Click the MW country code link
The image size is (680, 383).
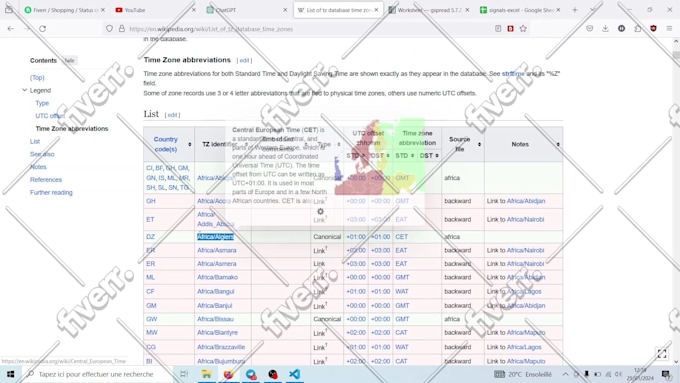[x=152, y=333]
